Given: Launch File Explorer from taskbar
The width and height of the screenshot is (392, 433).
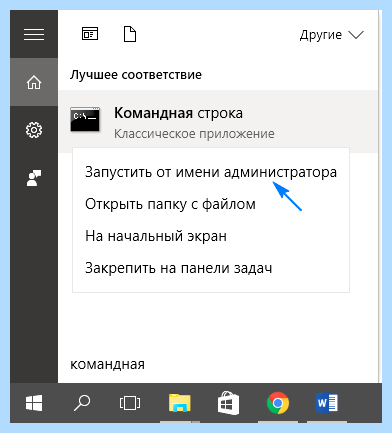Looking at the screenshot, I should coord(179,403).
